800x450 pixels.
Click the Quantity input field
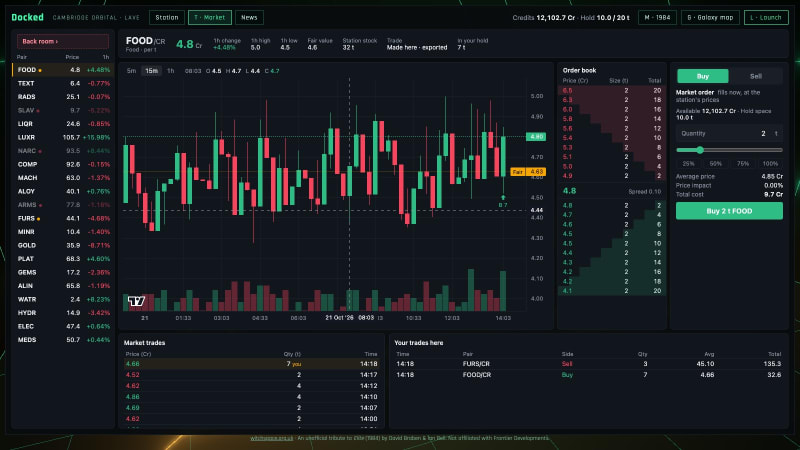[x=729, y=134]
